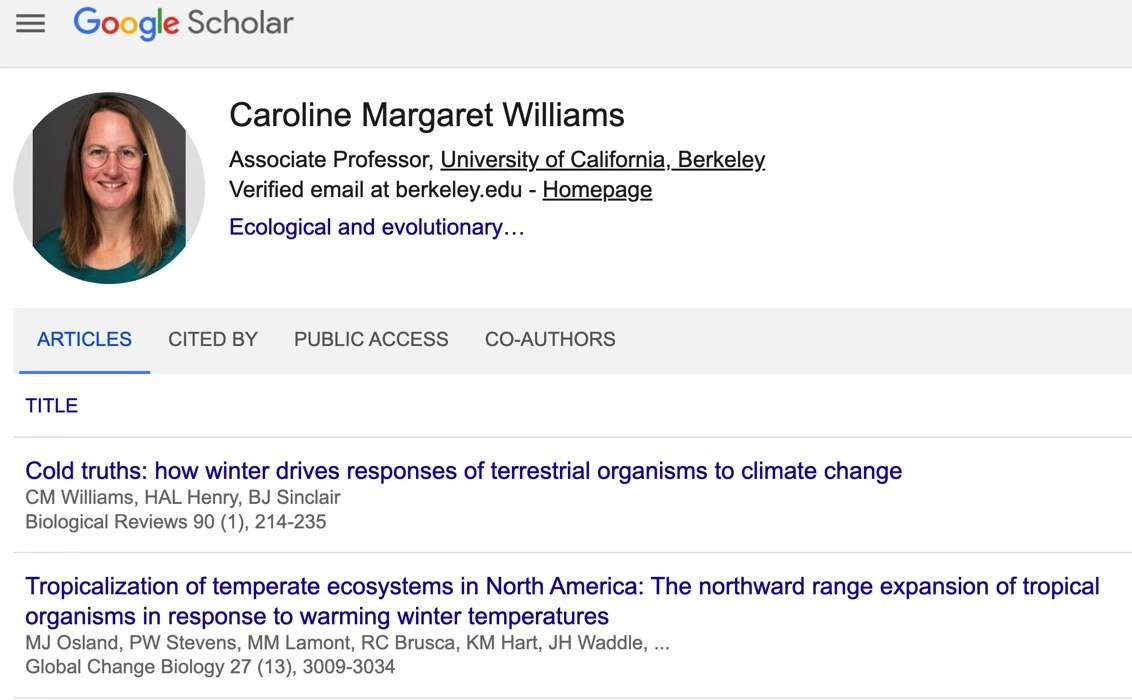Image resolution: width=1132 pixels, height=700 pixels.
Task: Click the CM Williams, HAL Henry authors line
Action: point(183,497)
